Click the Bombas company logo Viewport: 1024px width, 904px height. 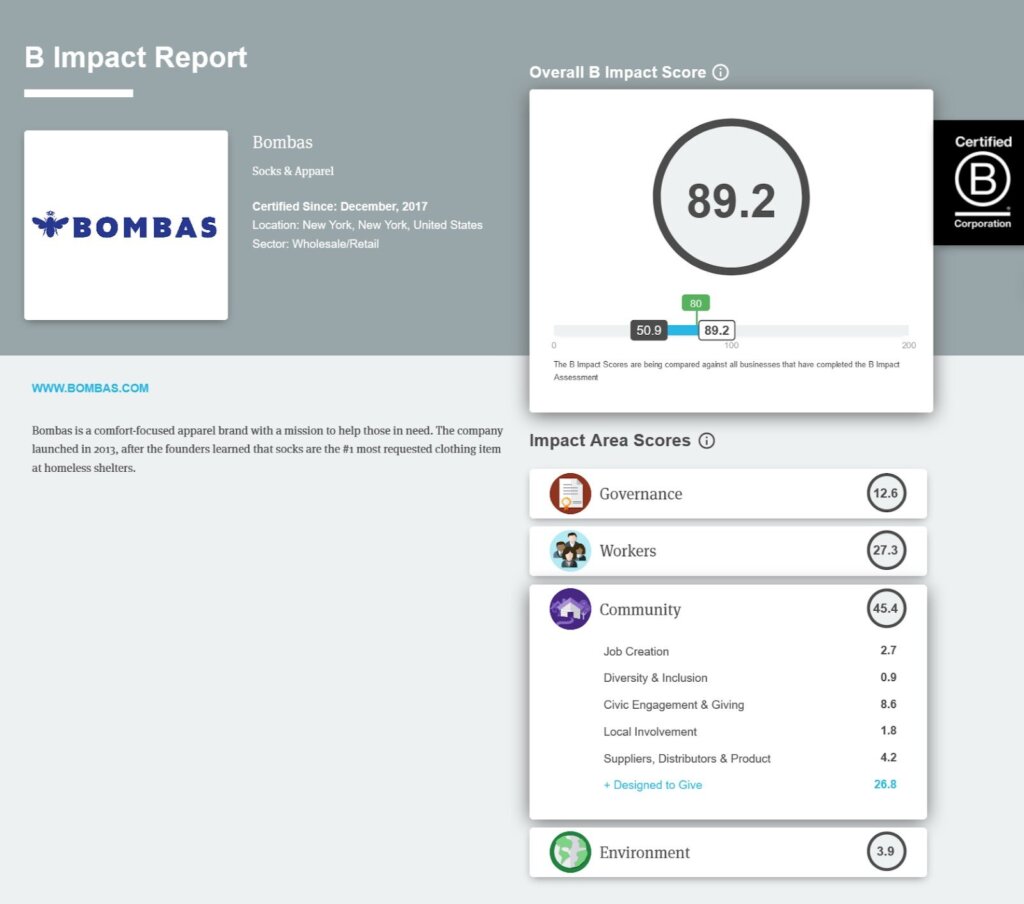point(126,225)
